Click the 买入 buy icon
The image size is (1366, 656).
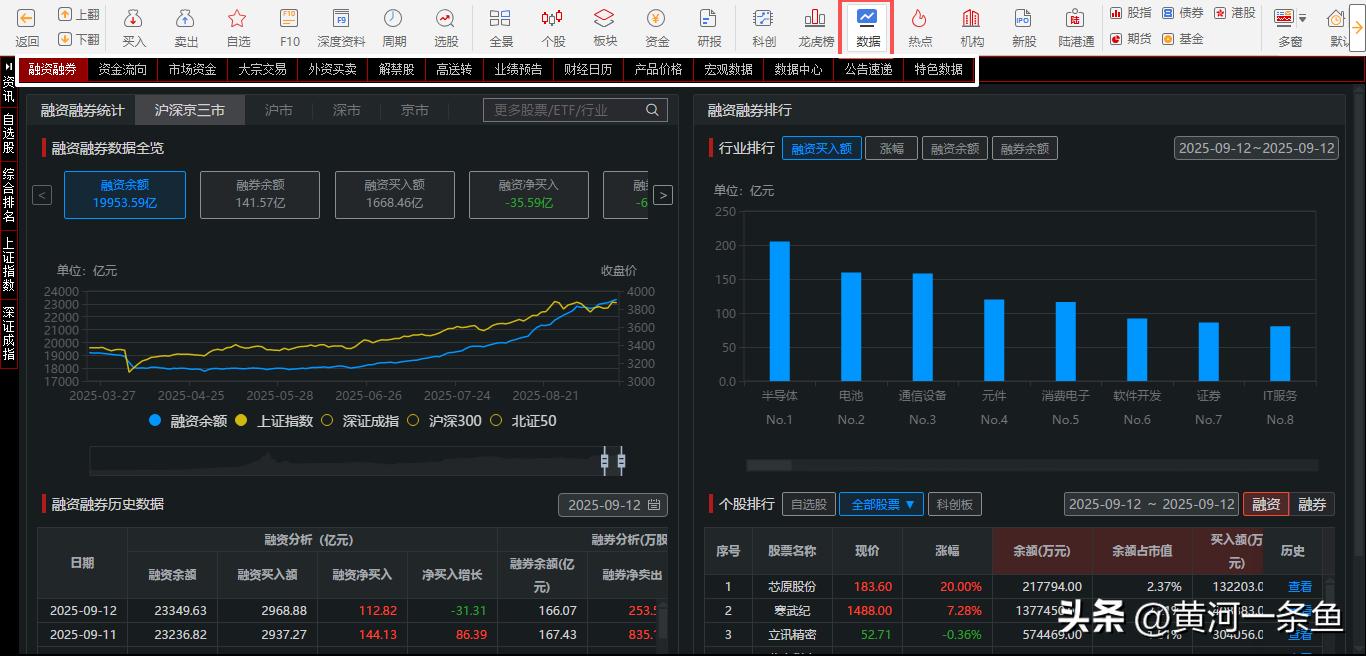pos(134,26)
